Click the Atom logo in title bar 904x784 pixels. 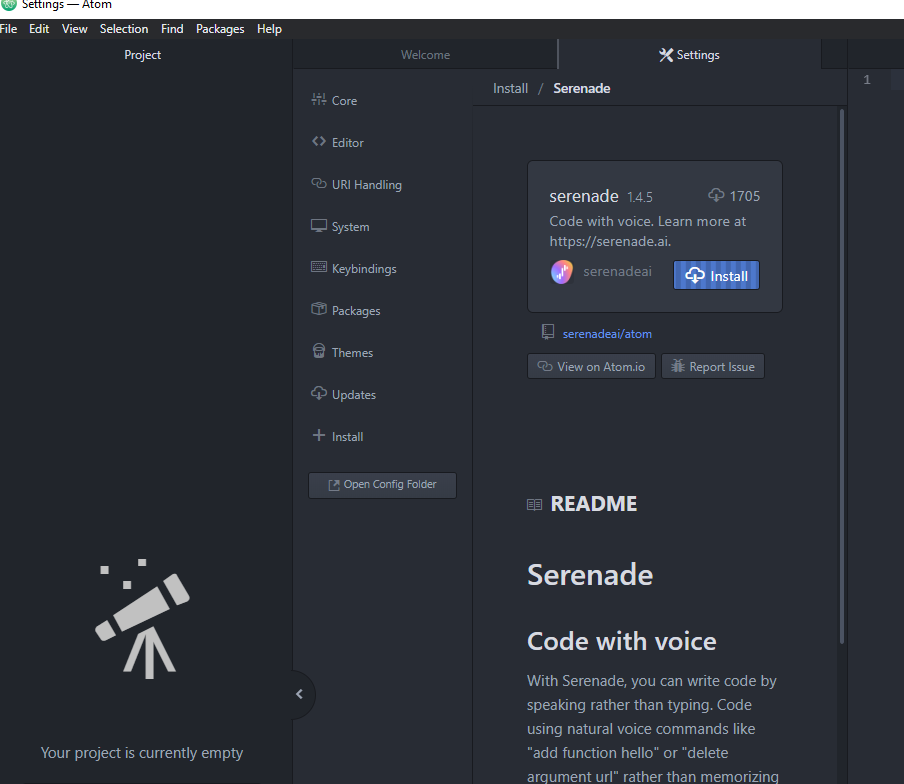[9, 5]
